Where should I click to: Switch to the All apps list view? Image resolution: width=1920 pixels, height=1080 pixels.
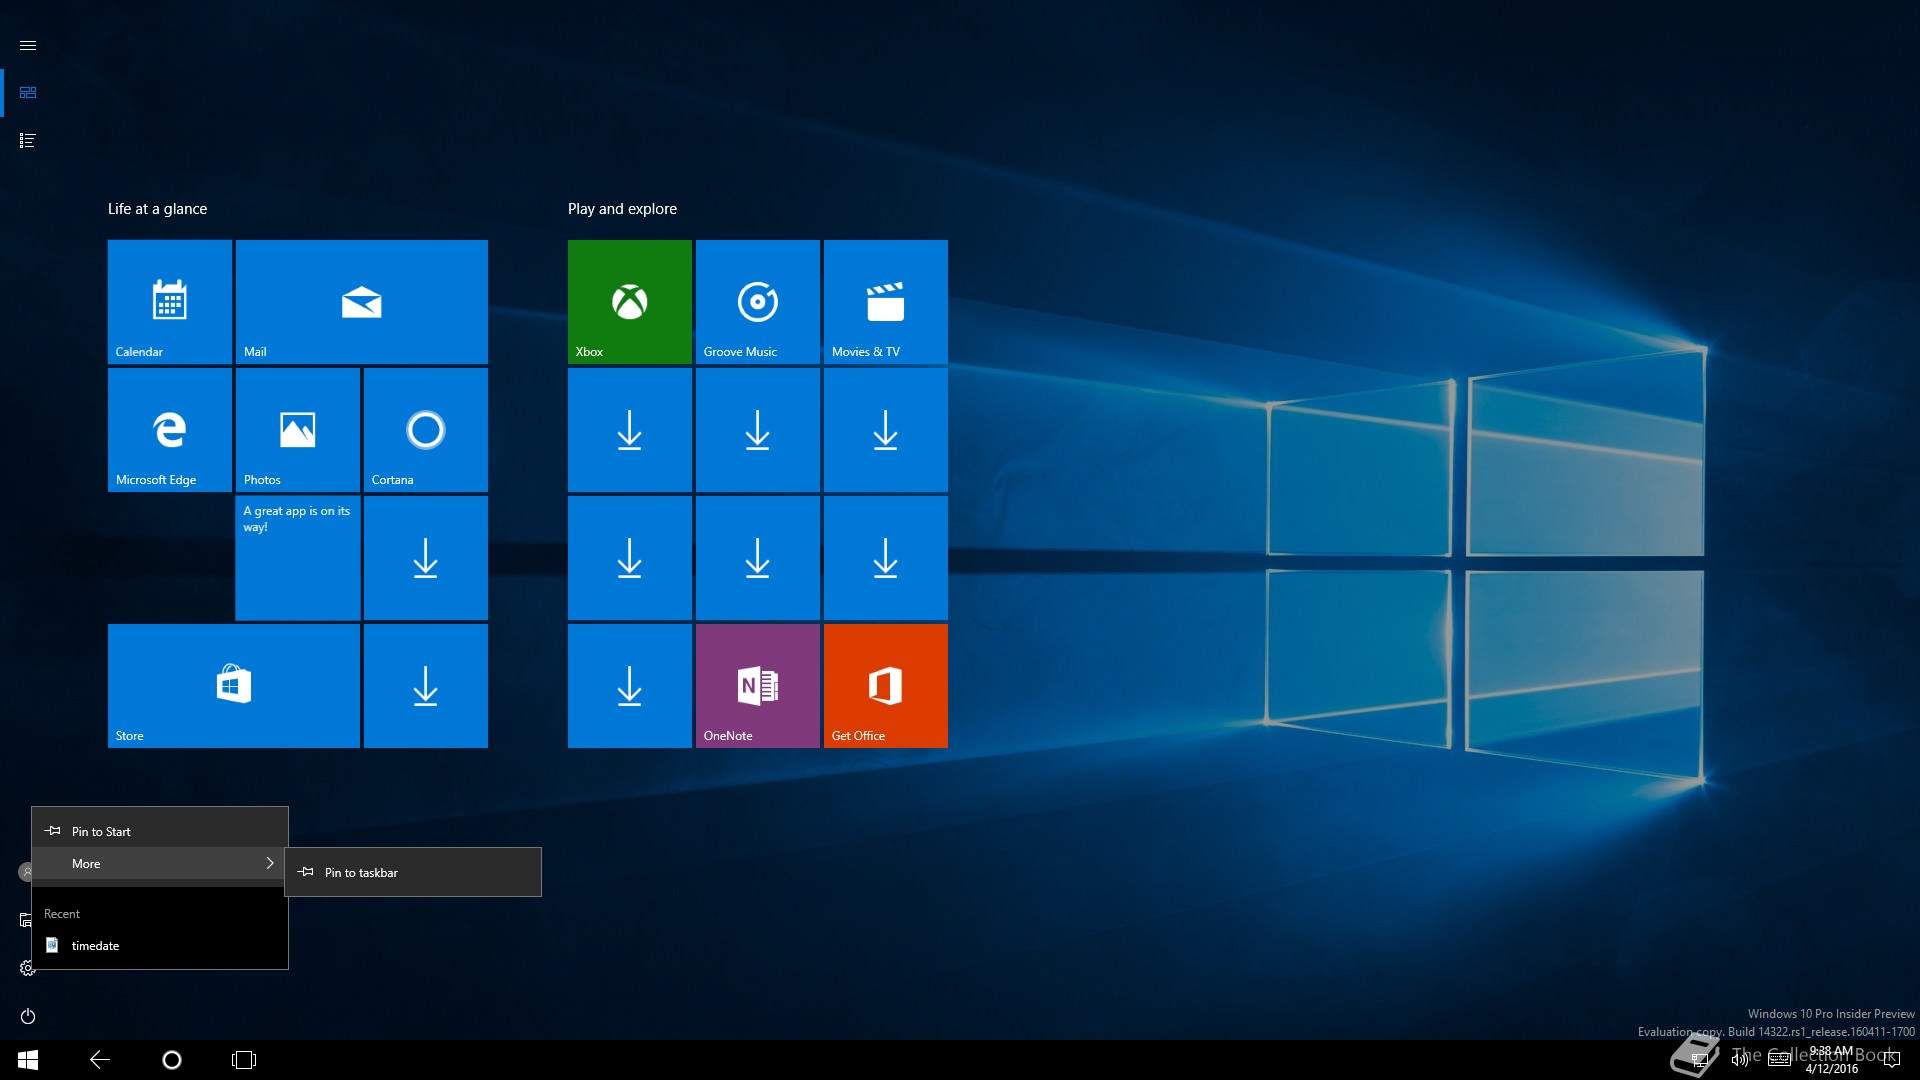[28, 141]
